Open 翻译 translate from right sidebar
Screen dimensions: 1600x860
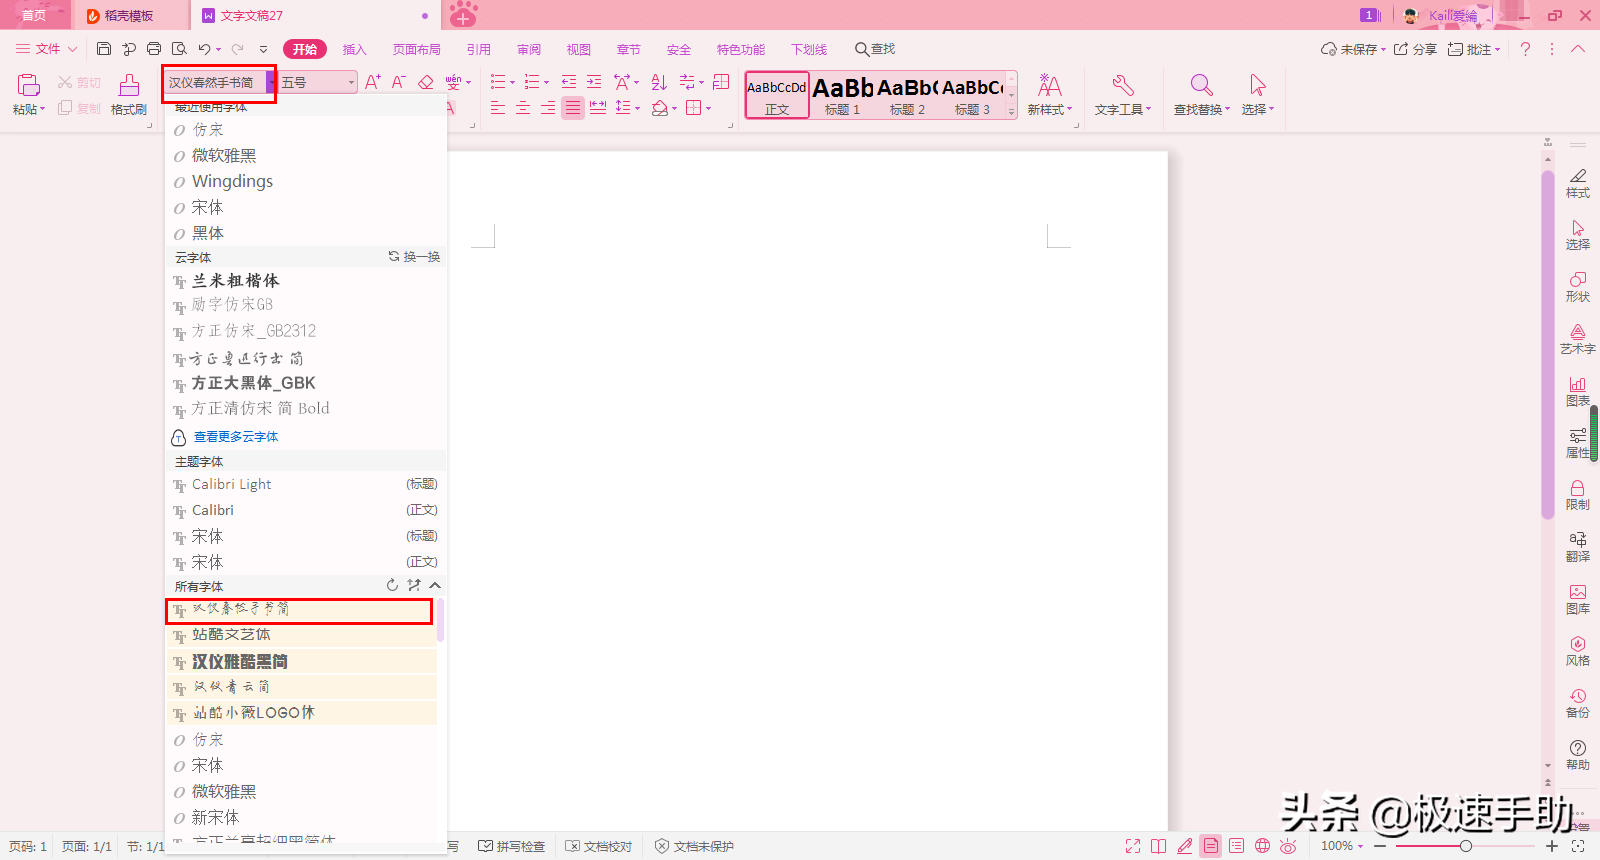[x=1578, y=547]
